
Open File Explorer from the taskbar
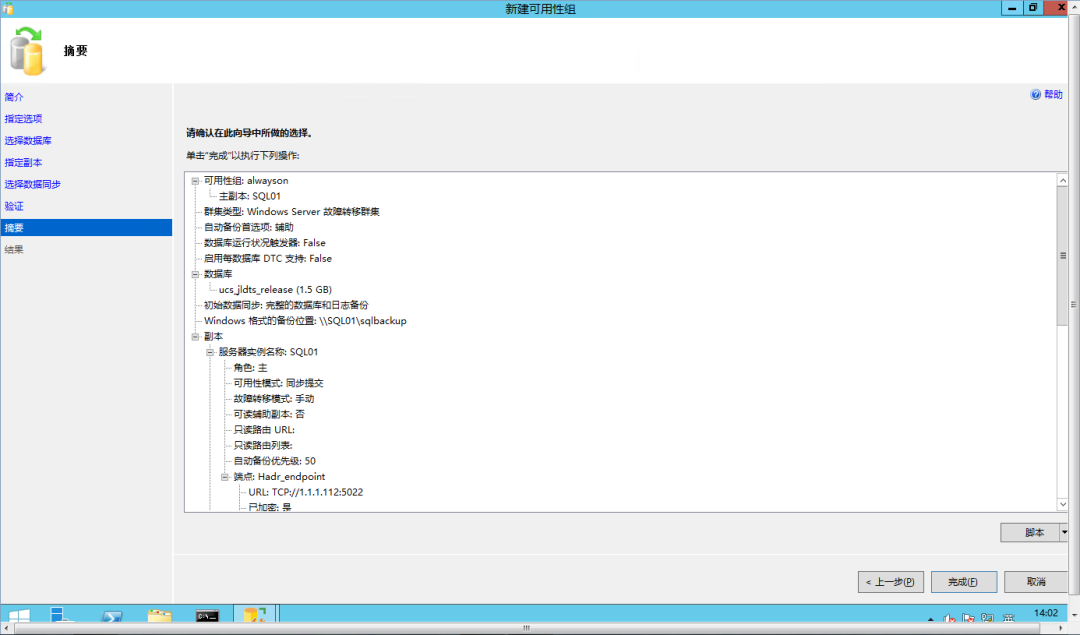159,615
